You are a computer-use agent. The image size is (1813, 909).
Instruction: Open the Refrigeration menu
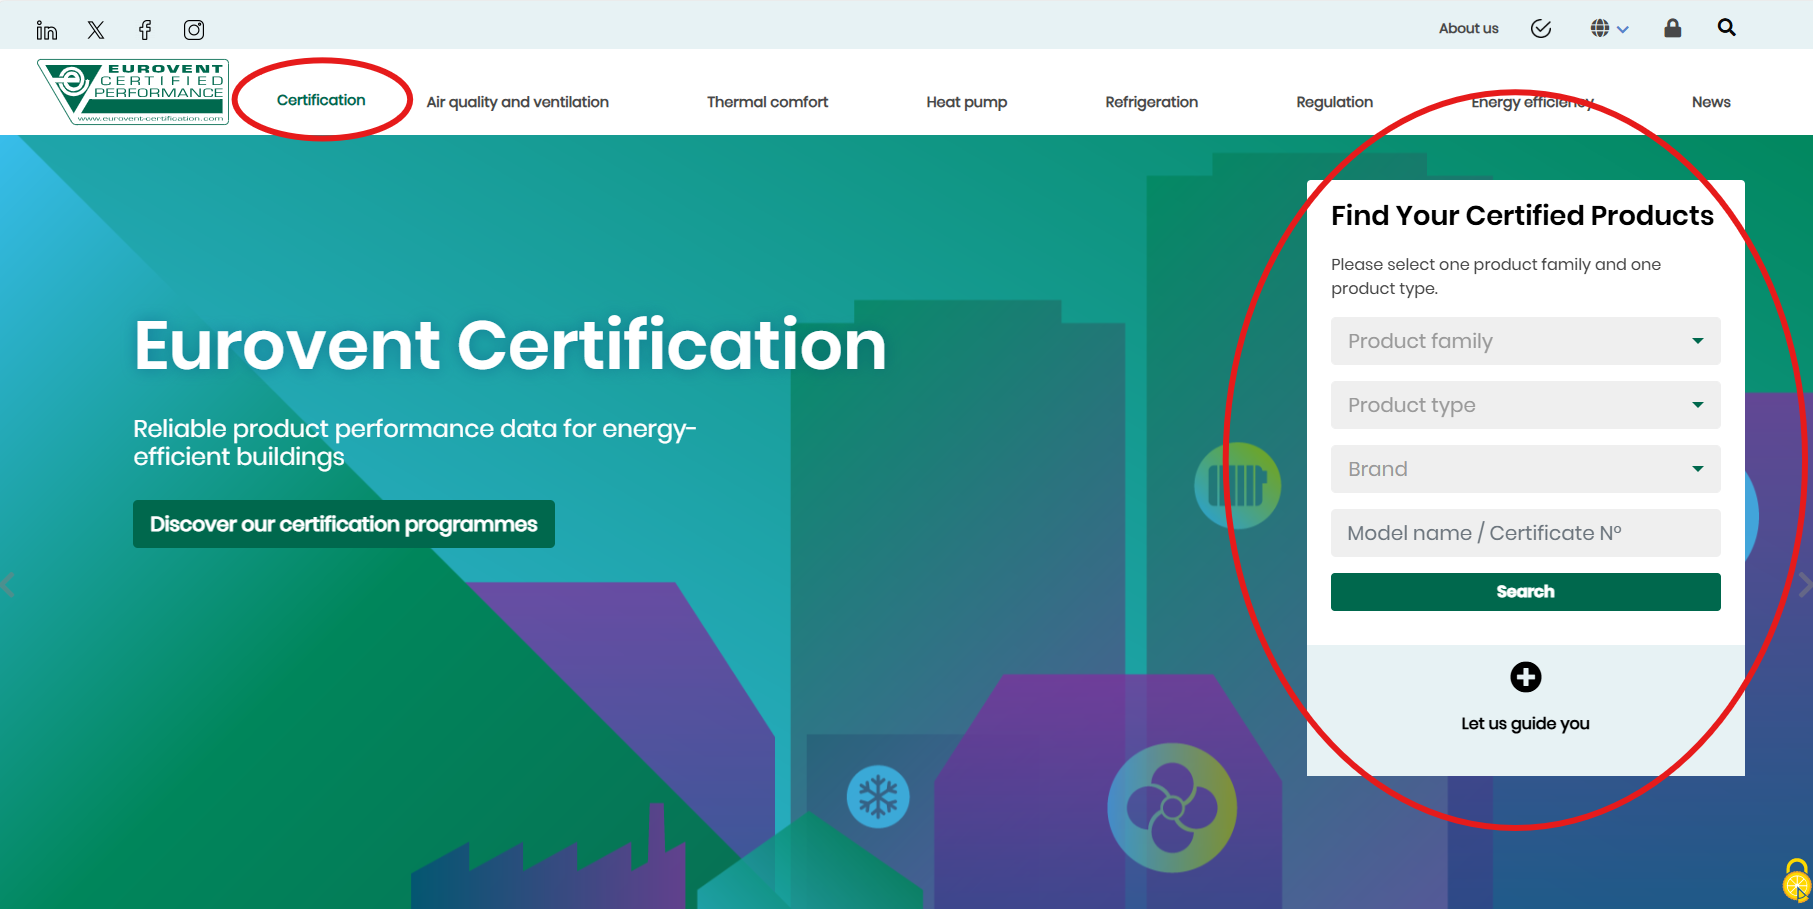(x=1151, y=102)
